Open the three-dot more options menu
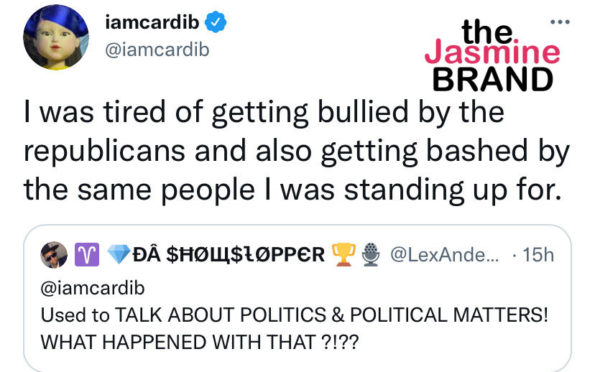Viewport: 595px width, 372px height. click(x=560, y=22)
